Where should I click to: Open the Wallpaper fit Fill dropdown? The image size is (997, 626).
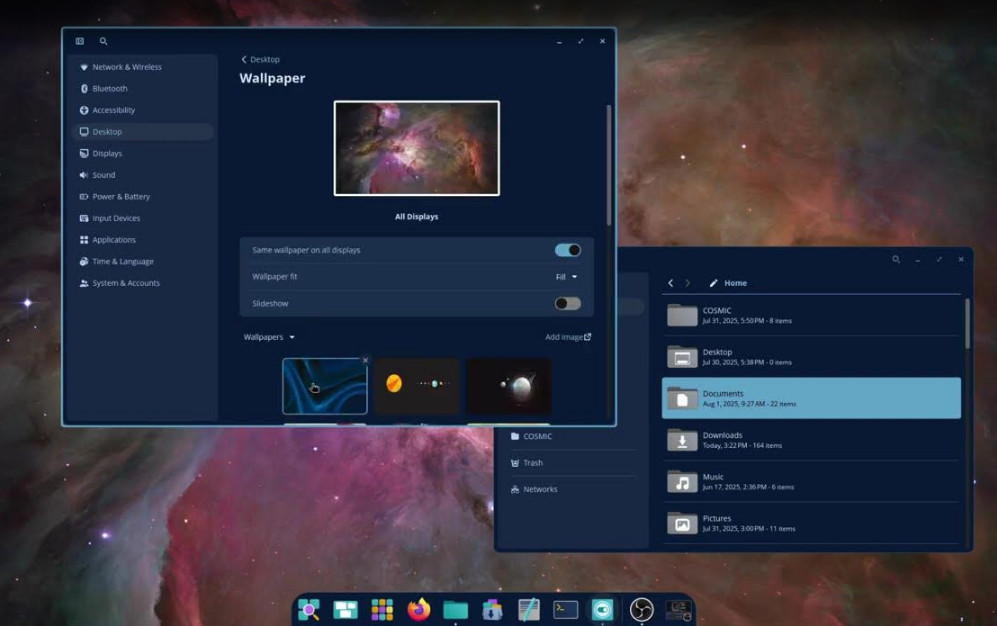pyautogui.click(x=566, y=276)
